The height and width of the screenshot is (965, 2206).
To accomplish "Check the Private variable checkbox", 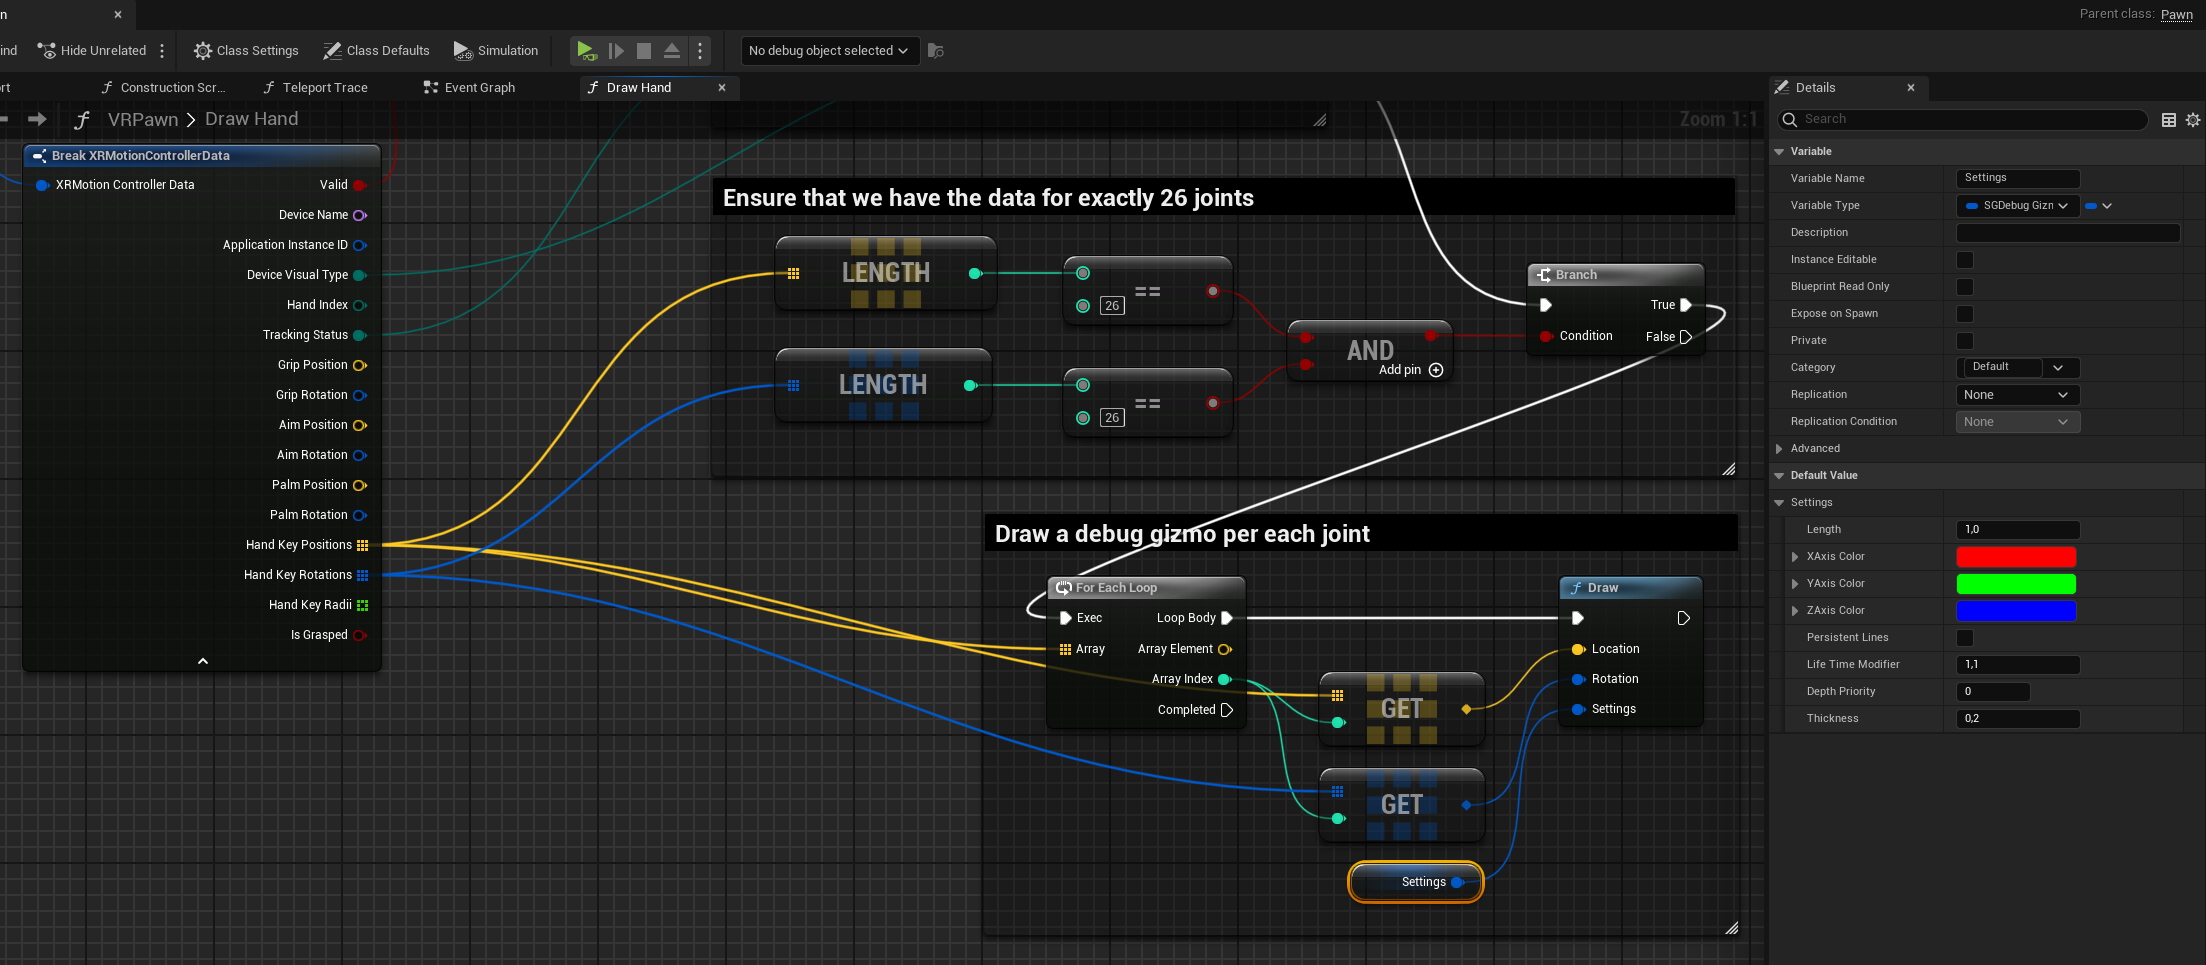I will (x=1965, y=340).
